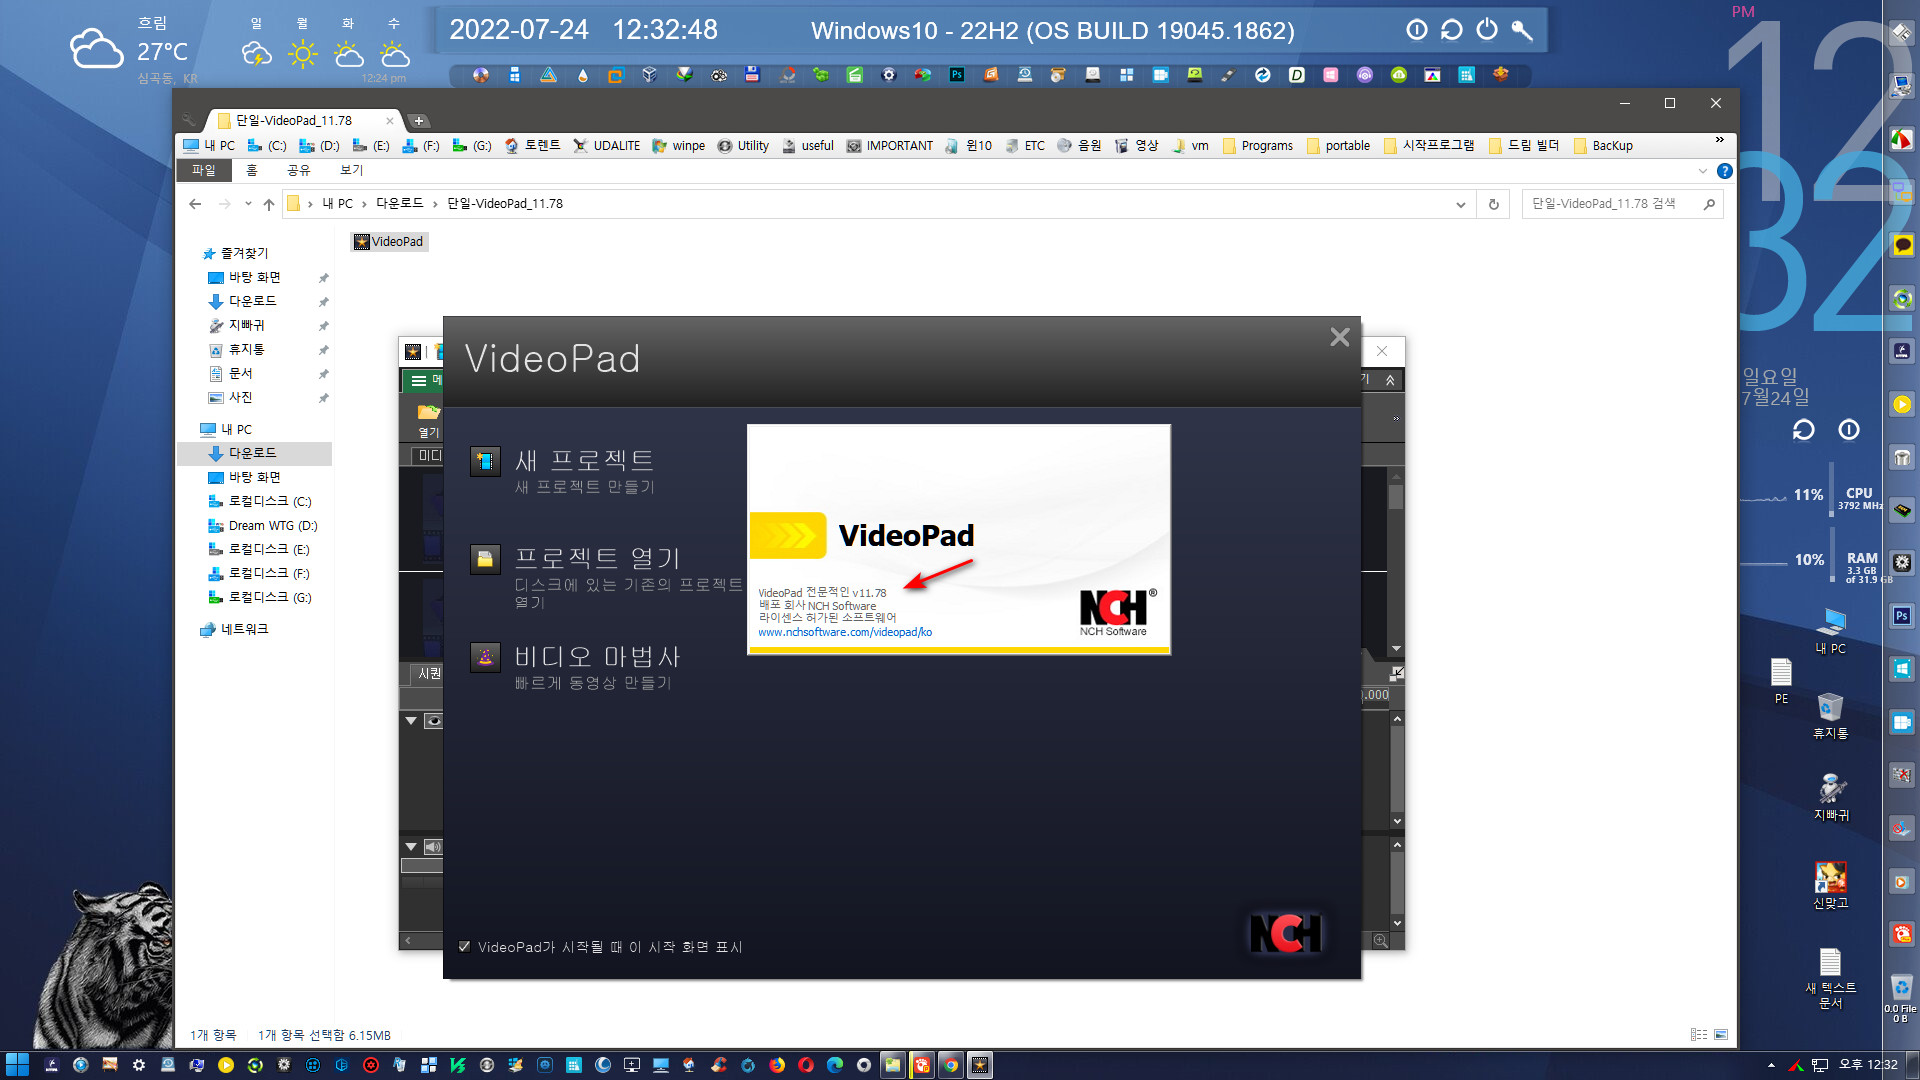
Task: Expand the Explorer ribbon chevron
Action: tap(1703, 171)
